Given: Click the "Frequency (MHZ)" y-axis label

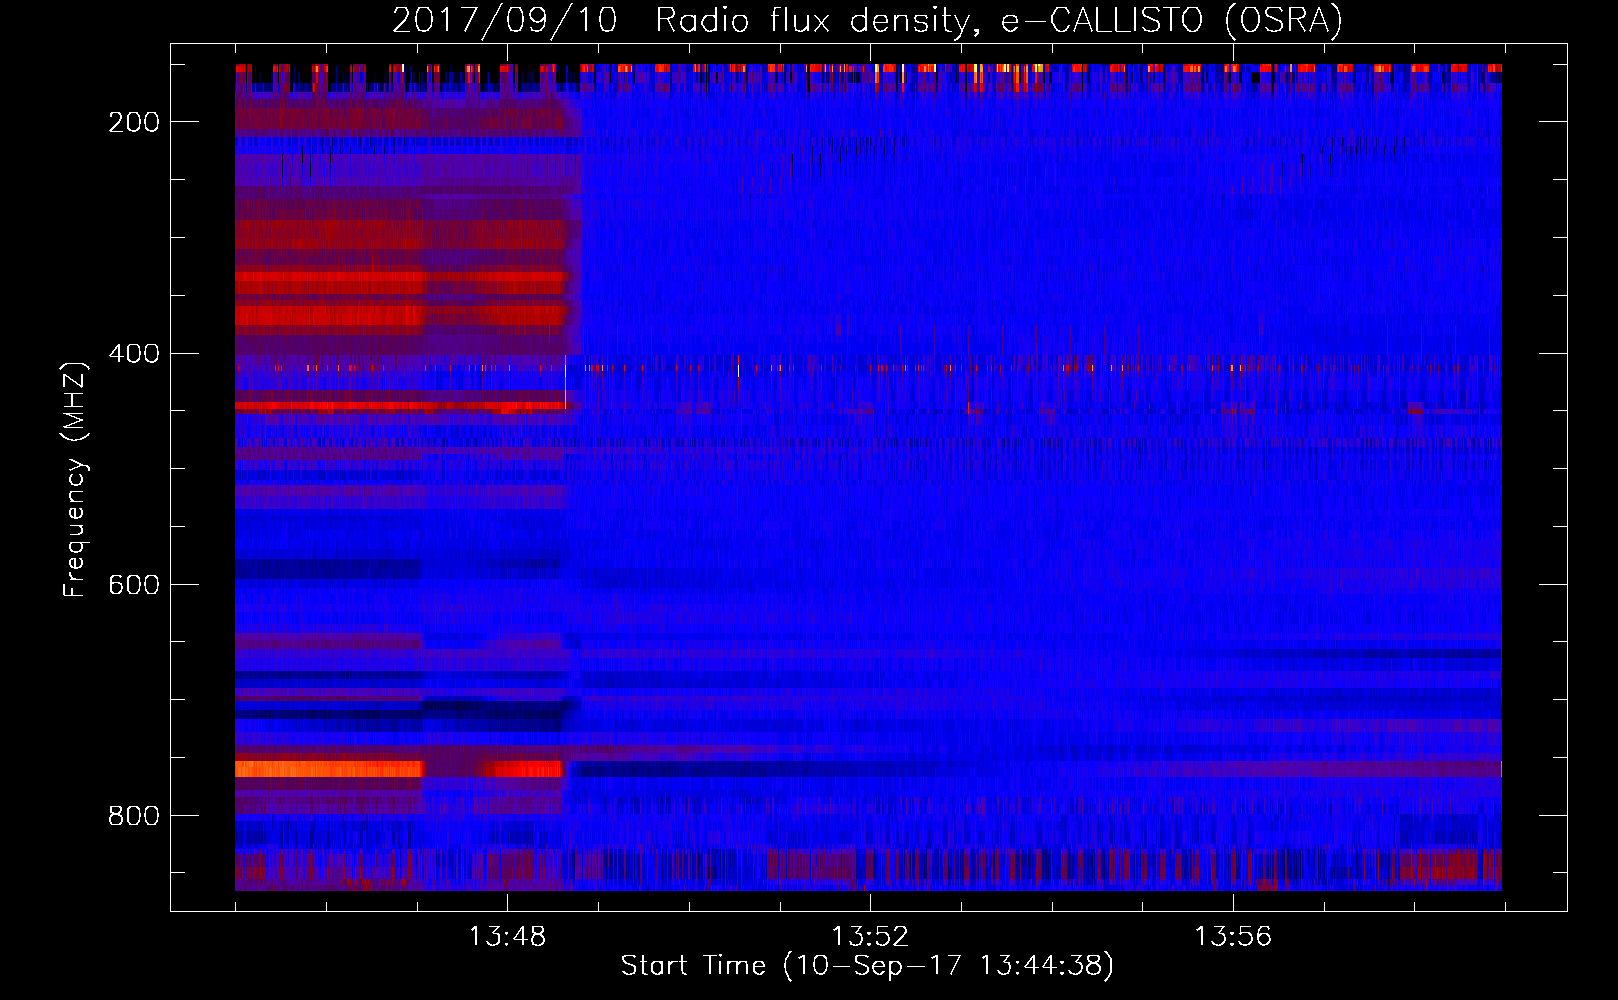Looking at the screenshot, I should (75, 480).
